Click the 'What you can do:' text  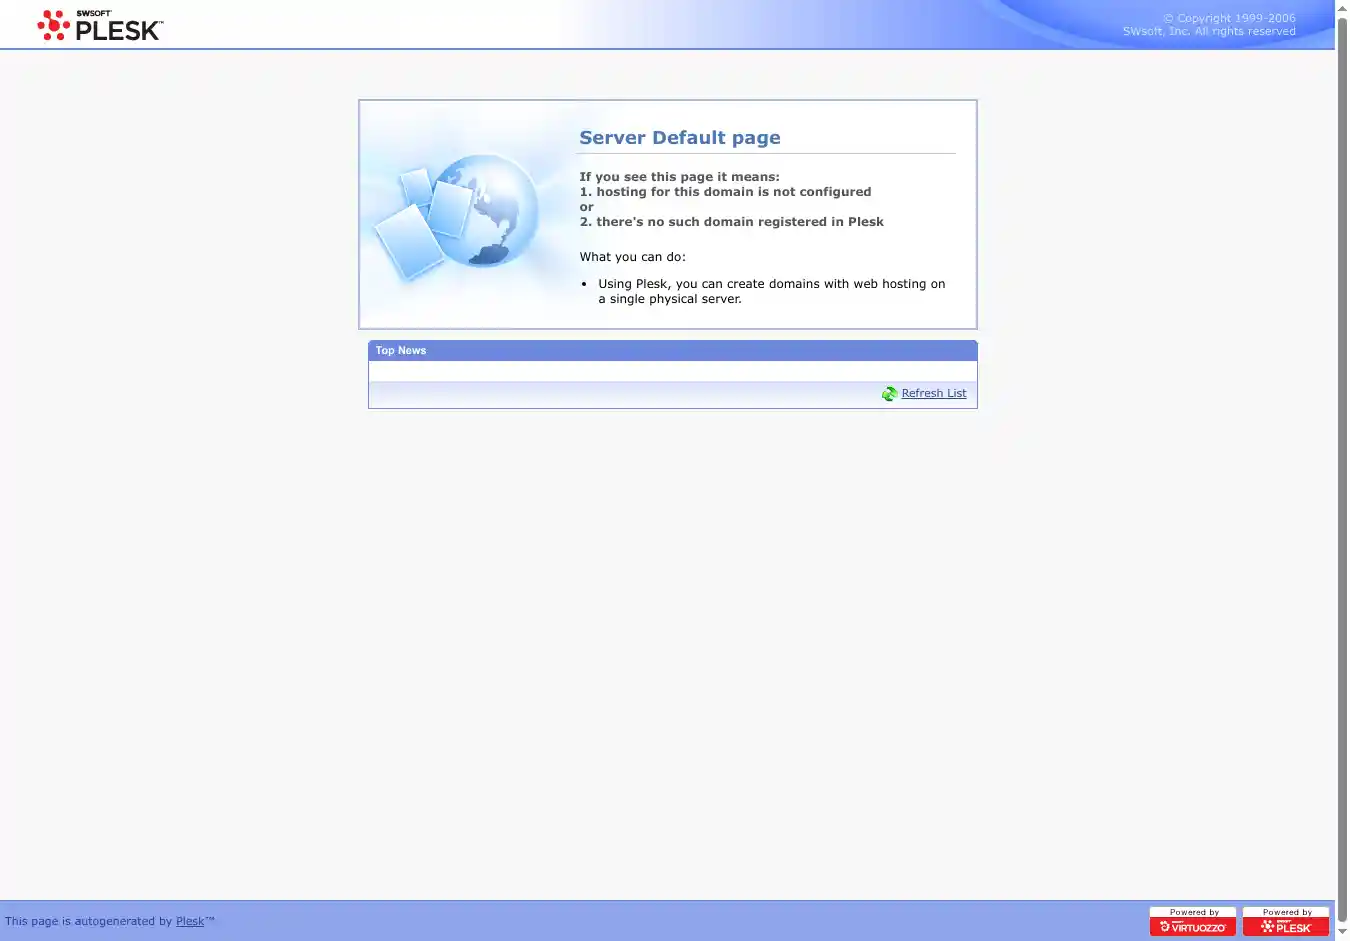click(x=632, y=257)
